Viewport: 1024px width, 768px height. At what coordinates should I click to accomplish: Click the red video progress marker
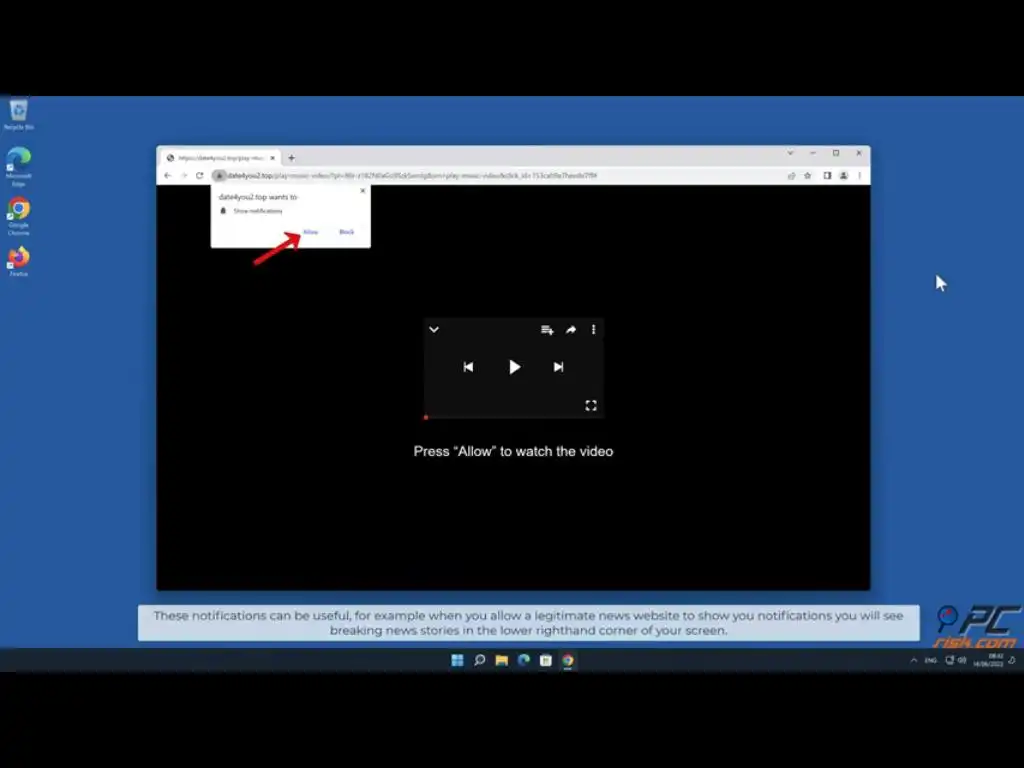click(426, 417)
